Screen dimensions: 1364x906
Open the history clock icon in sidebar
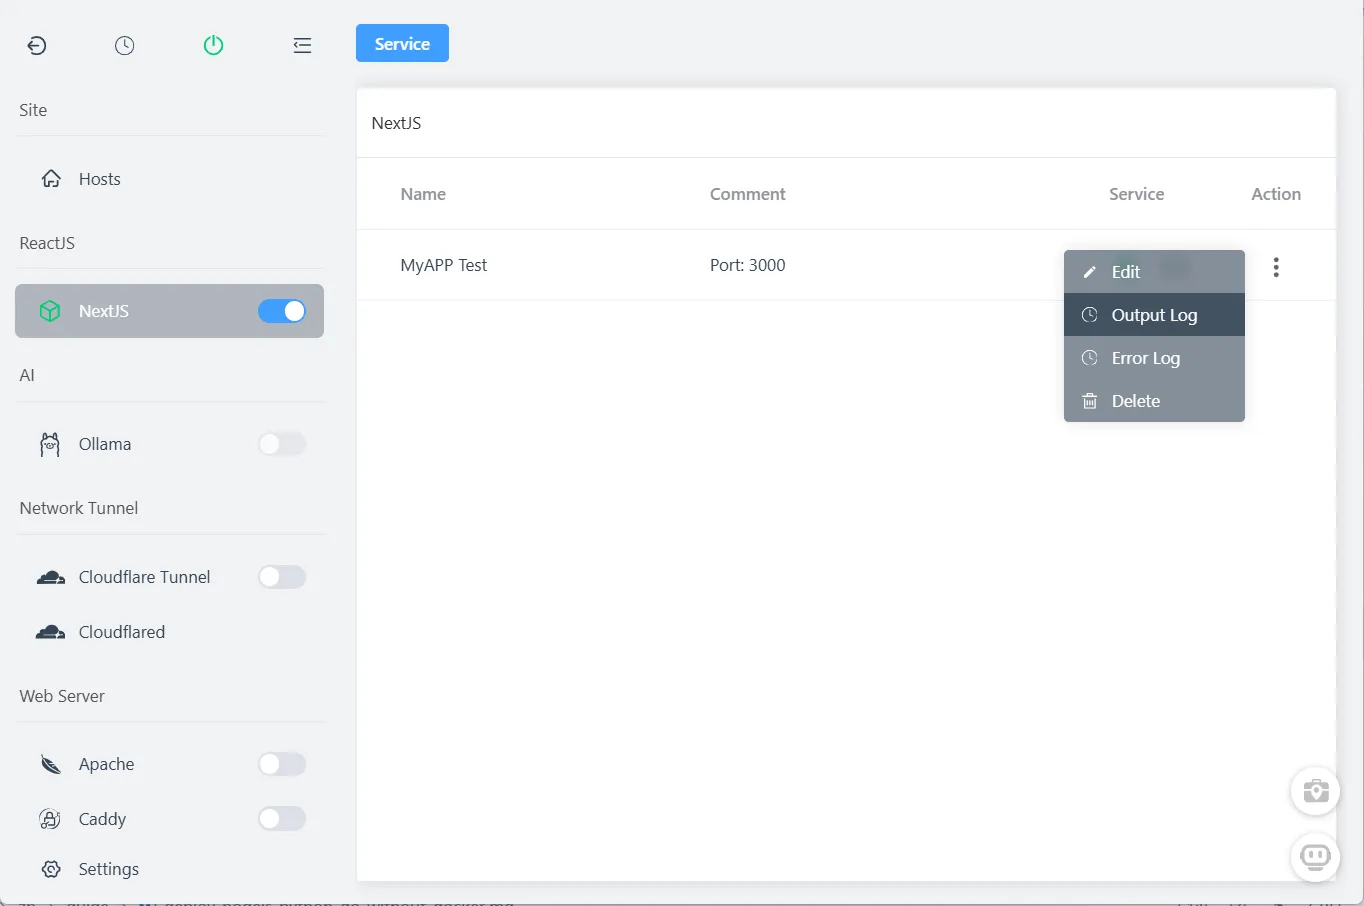(124, 45)
